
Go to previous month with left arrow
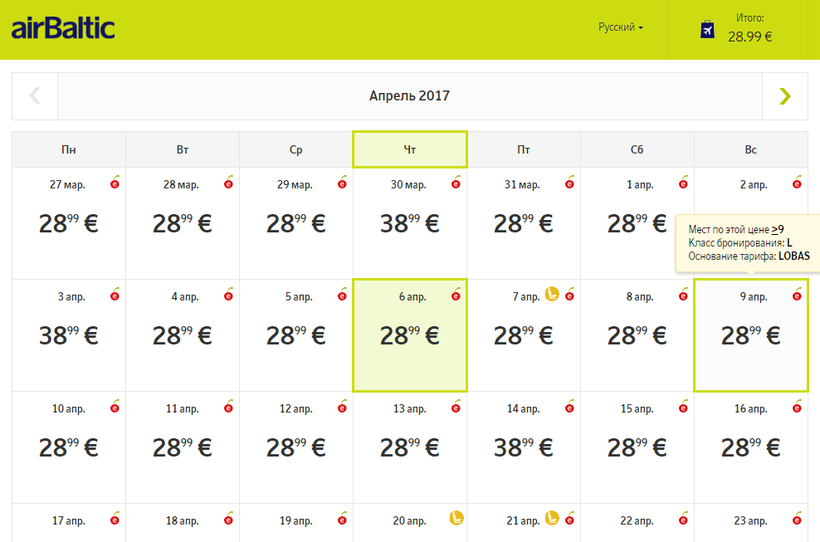coord(35,96)
